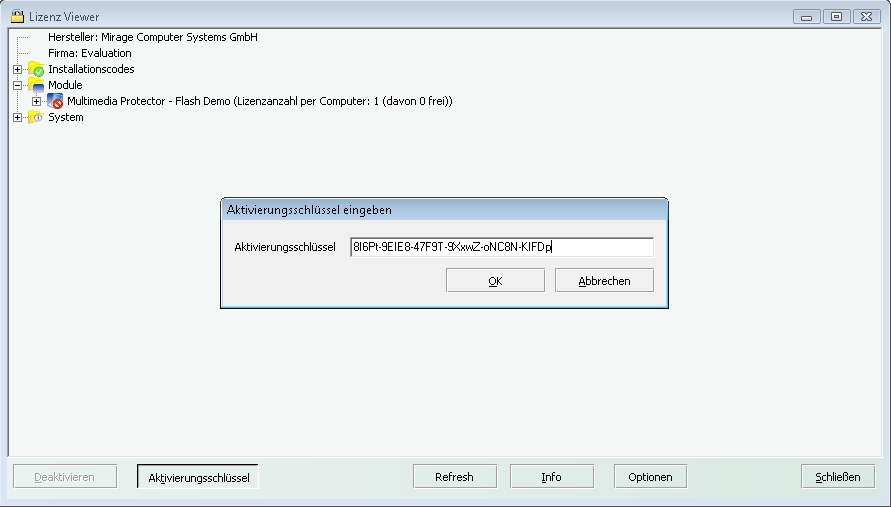Viewport: 891px width, 507px height.
Task: Open the Info button
Action: click(x=551, y=477)
